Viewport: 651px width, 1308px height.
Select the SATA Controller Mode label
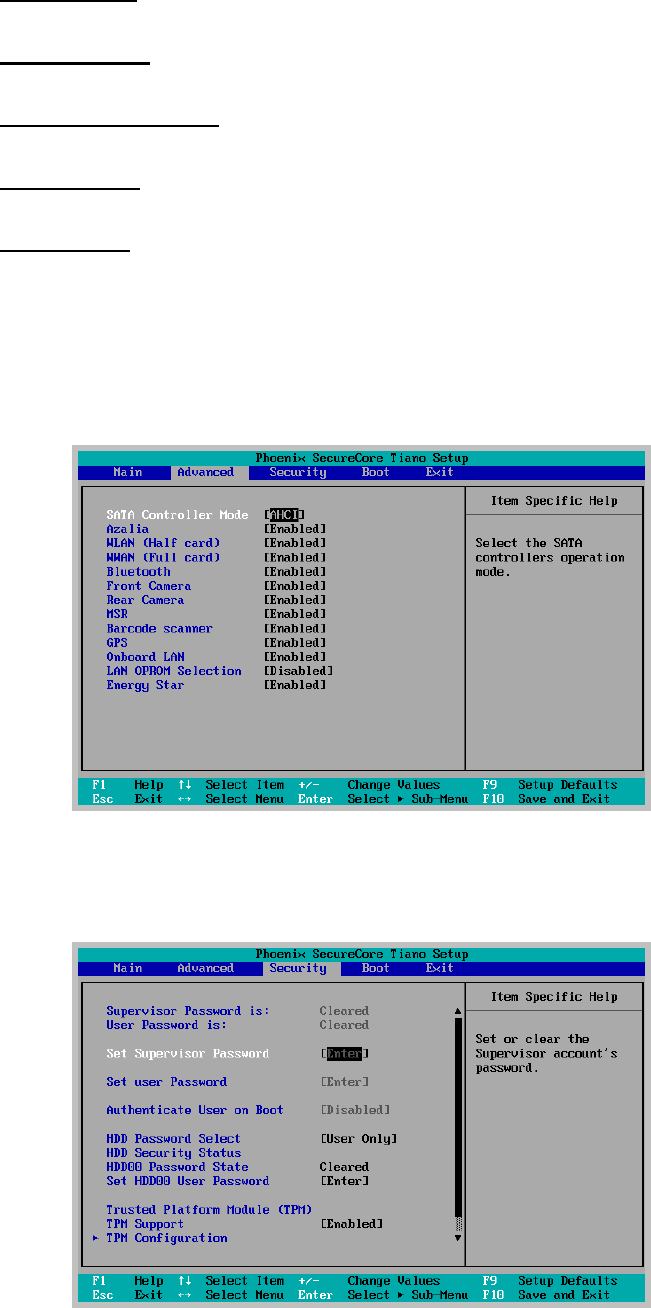pos(177,515)
